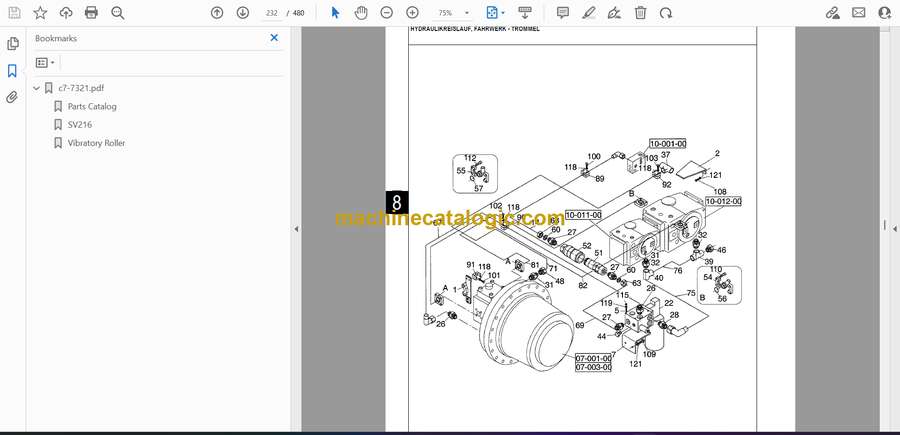Select the arrow selection tool
Image resolution: width=900 pixels, height=435 pixels.
336,13
